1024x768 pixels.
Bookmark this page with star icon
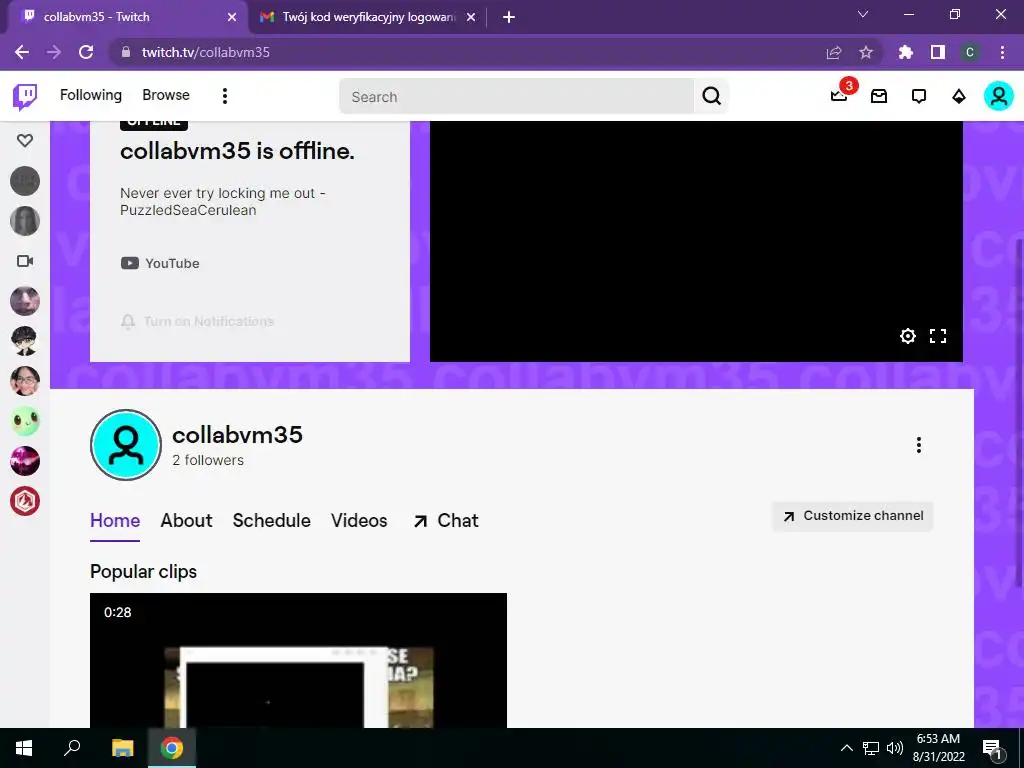pos(866,52)
